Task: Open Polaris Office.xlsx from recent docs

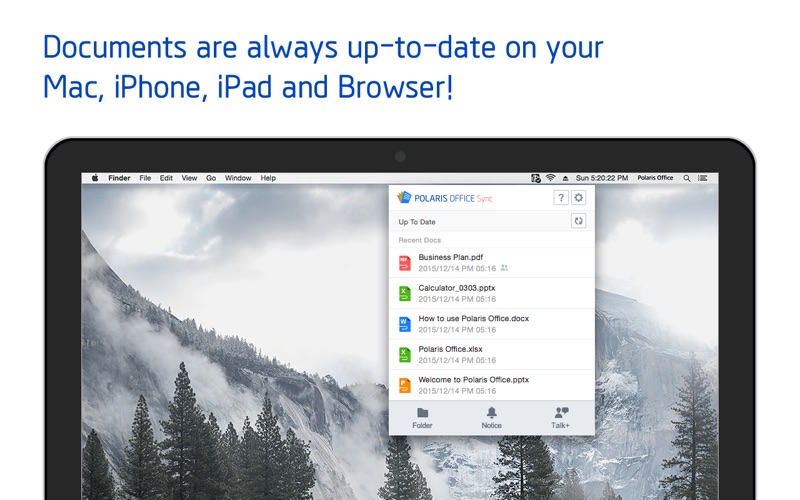Action: (492, 355)
